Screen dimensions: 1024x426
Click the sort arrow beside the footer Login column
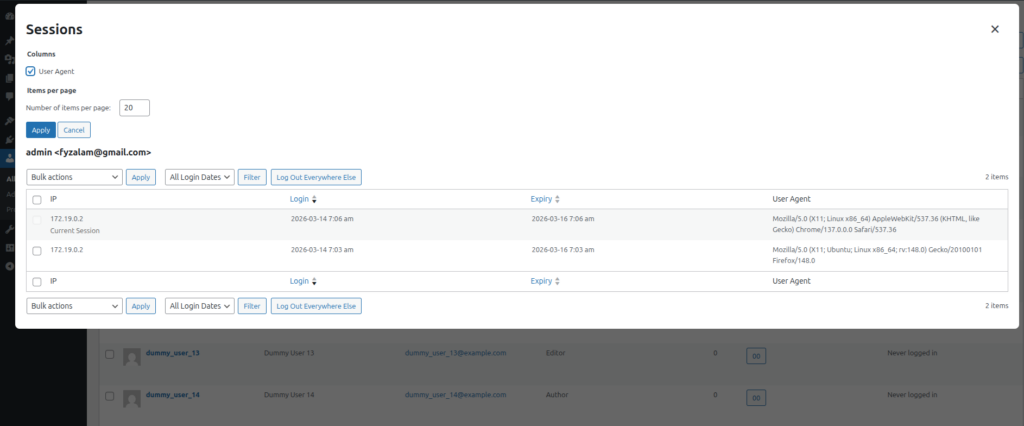314,282
